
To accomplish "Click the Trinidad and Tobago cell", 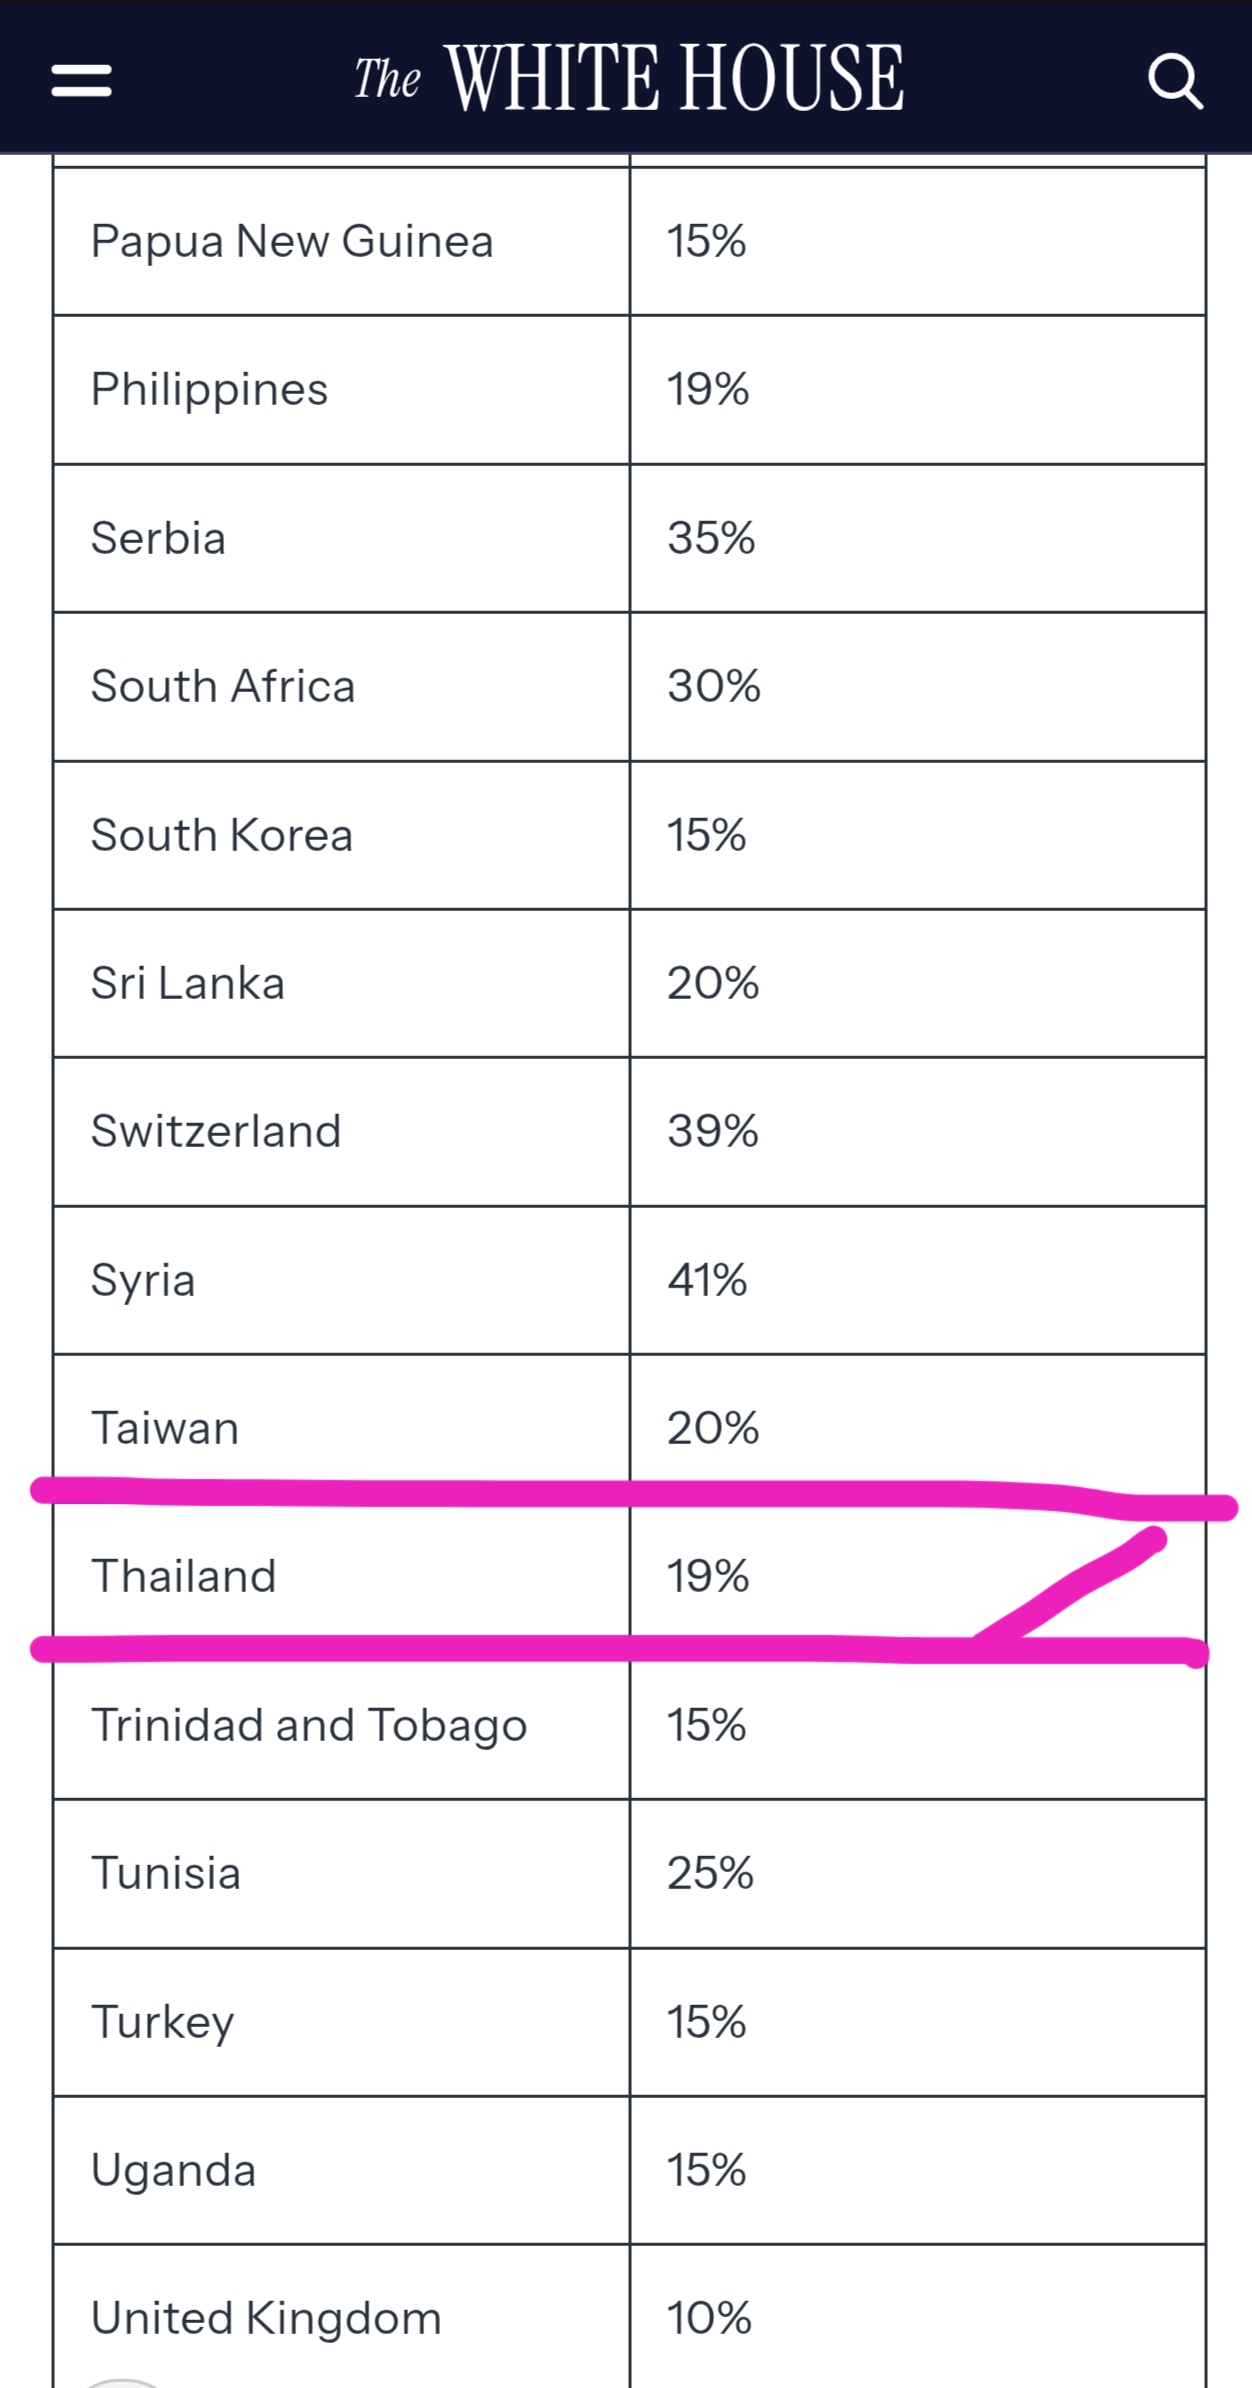I will tap(309, 1725).
